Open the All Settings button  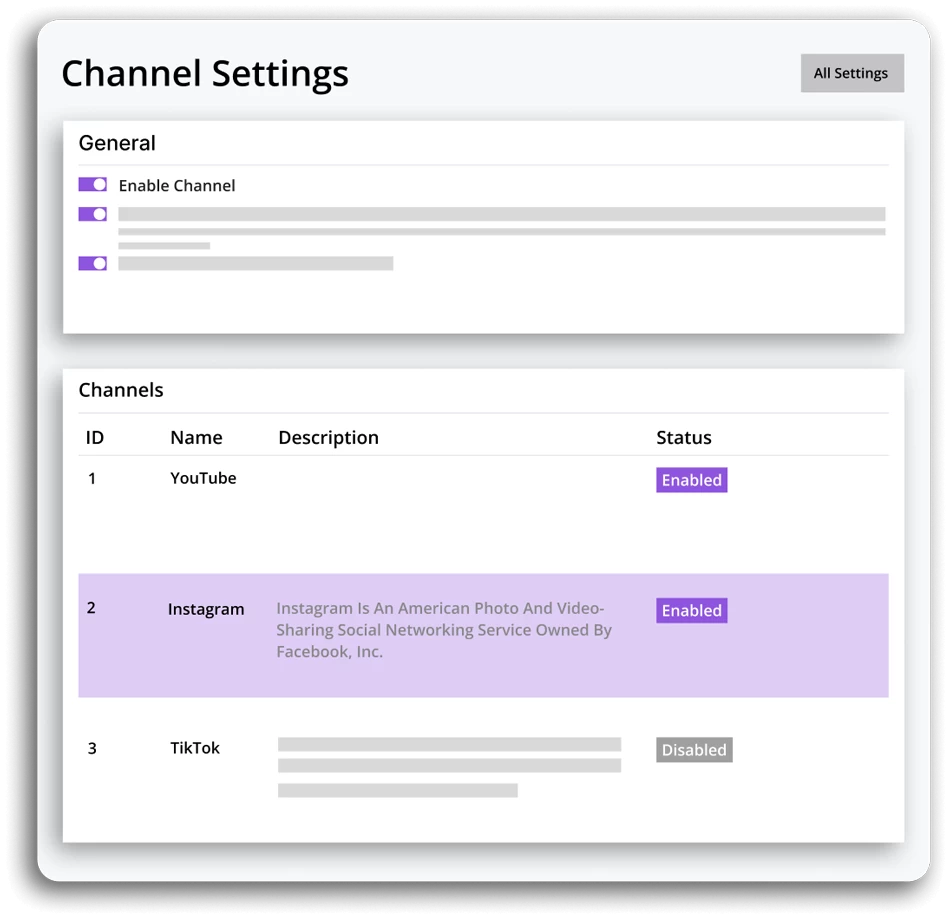point(852,73)
